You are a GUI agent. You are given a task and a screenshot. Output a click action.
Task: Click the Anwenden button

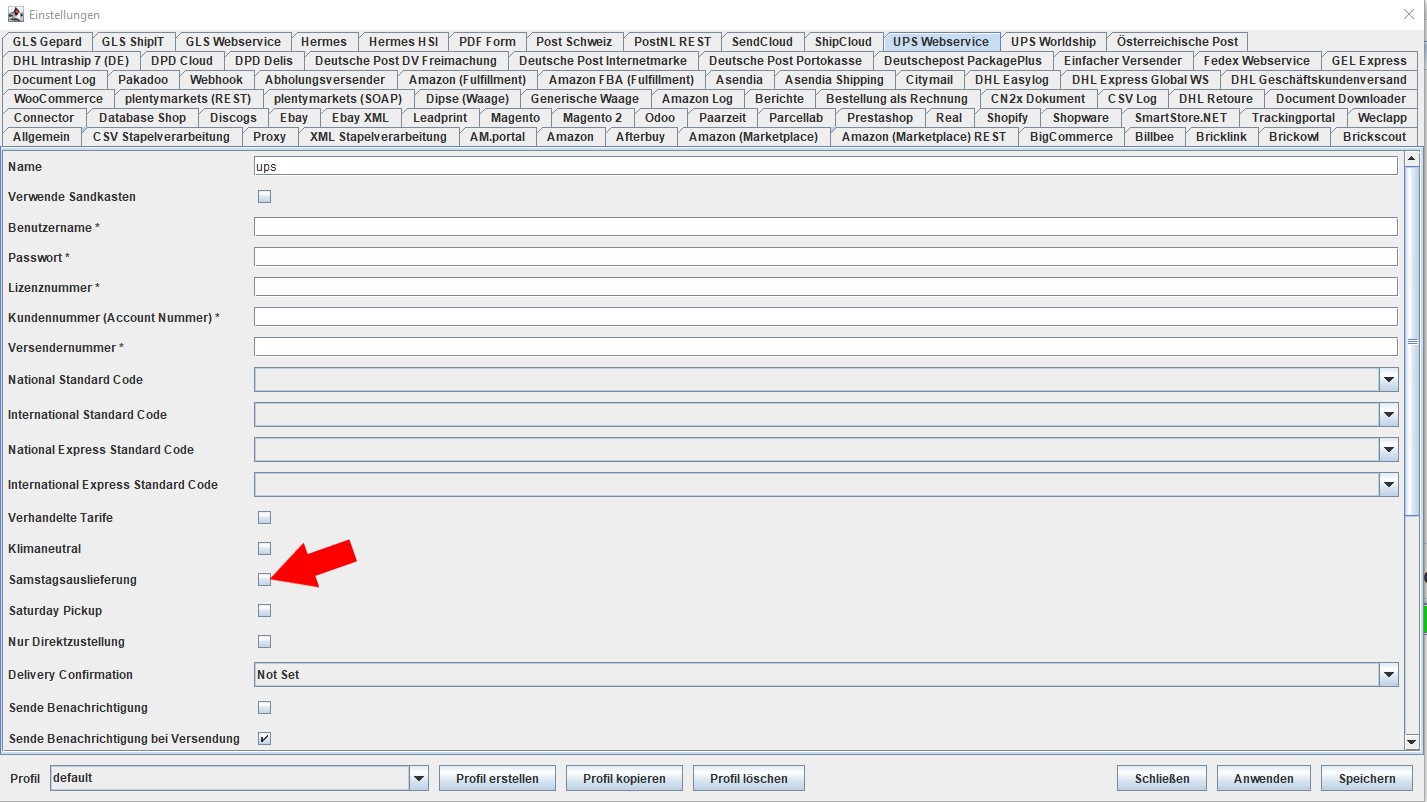1264,778
